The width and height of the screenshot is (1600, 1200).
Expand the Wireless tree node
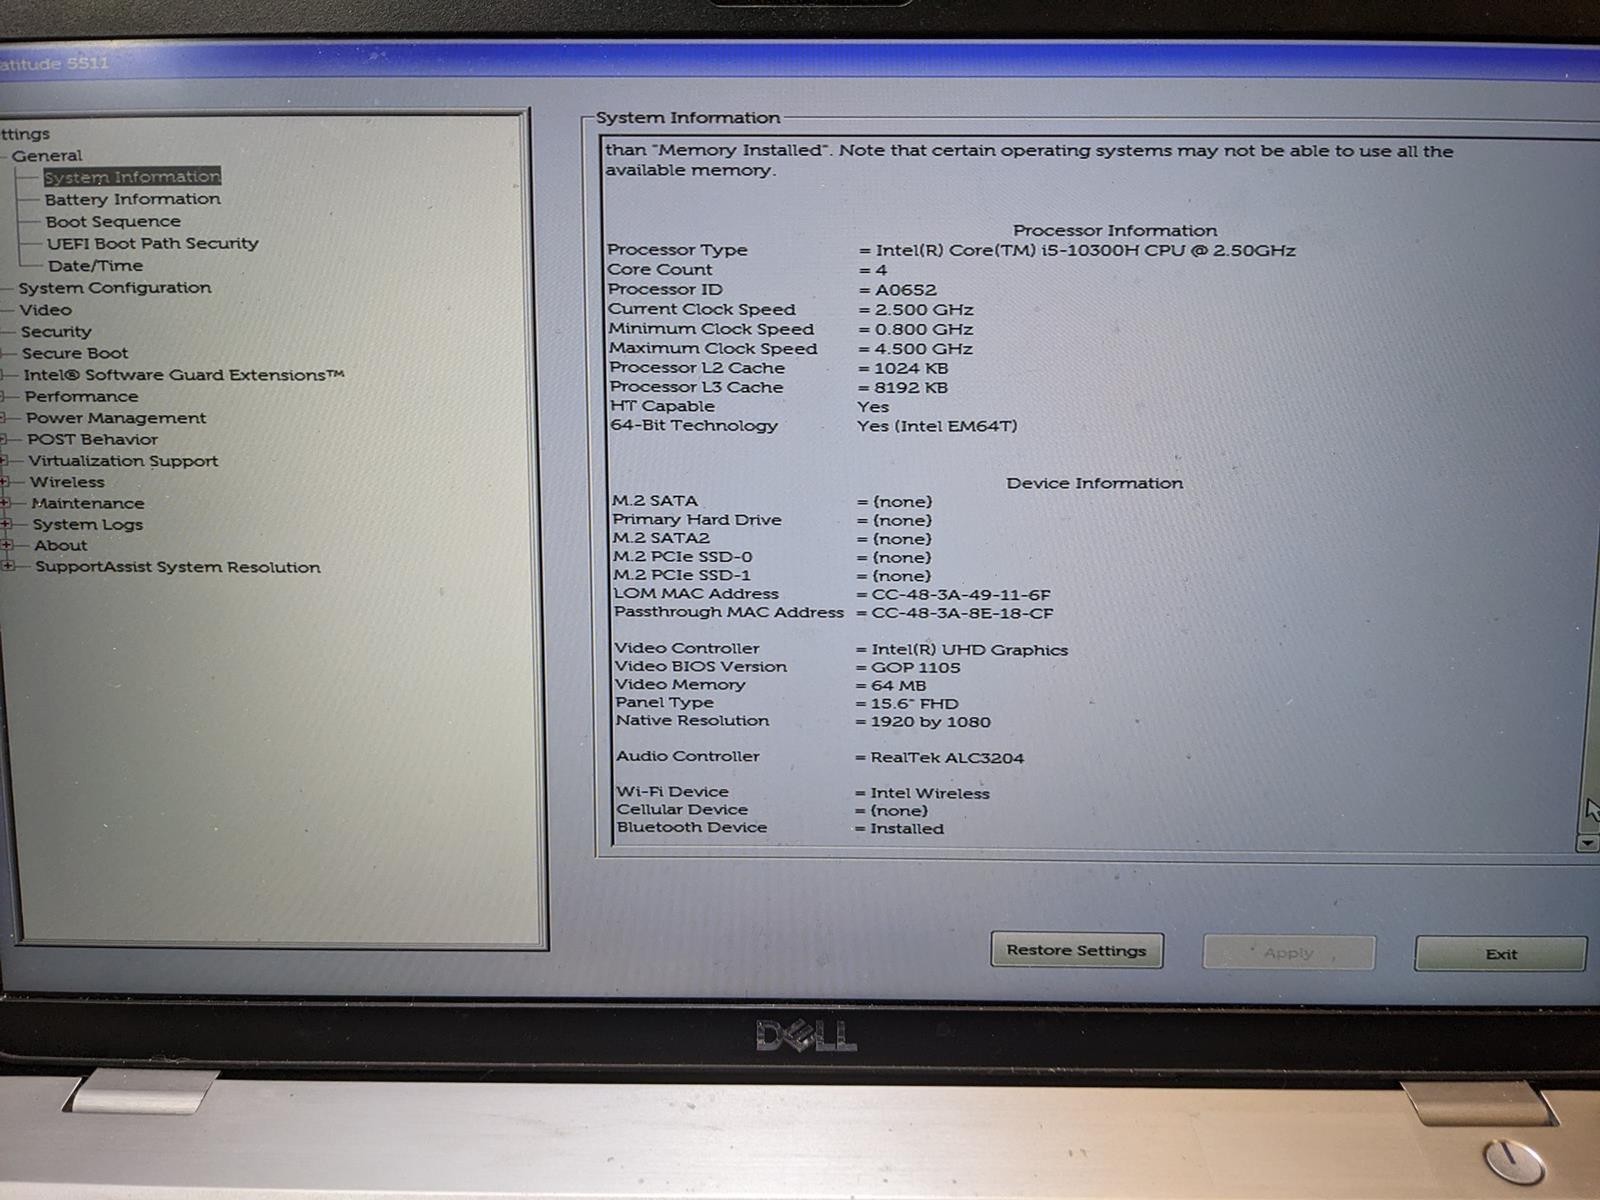click(x=5, y=482)
